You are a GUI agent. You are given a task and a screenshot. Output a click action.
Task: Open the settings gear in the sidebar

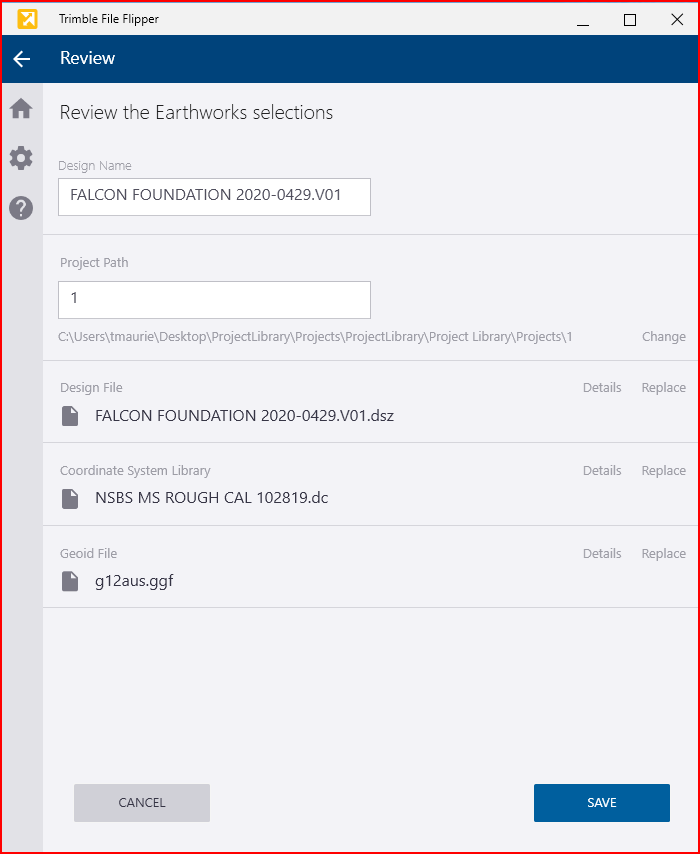point(21,158)
